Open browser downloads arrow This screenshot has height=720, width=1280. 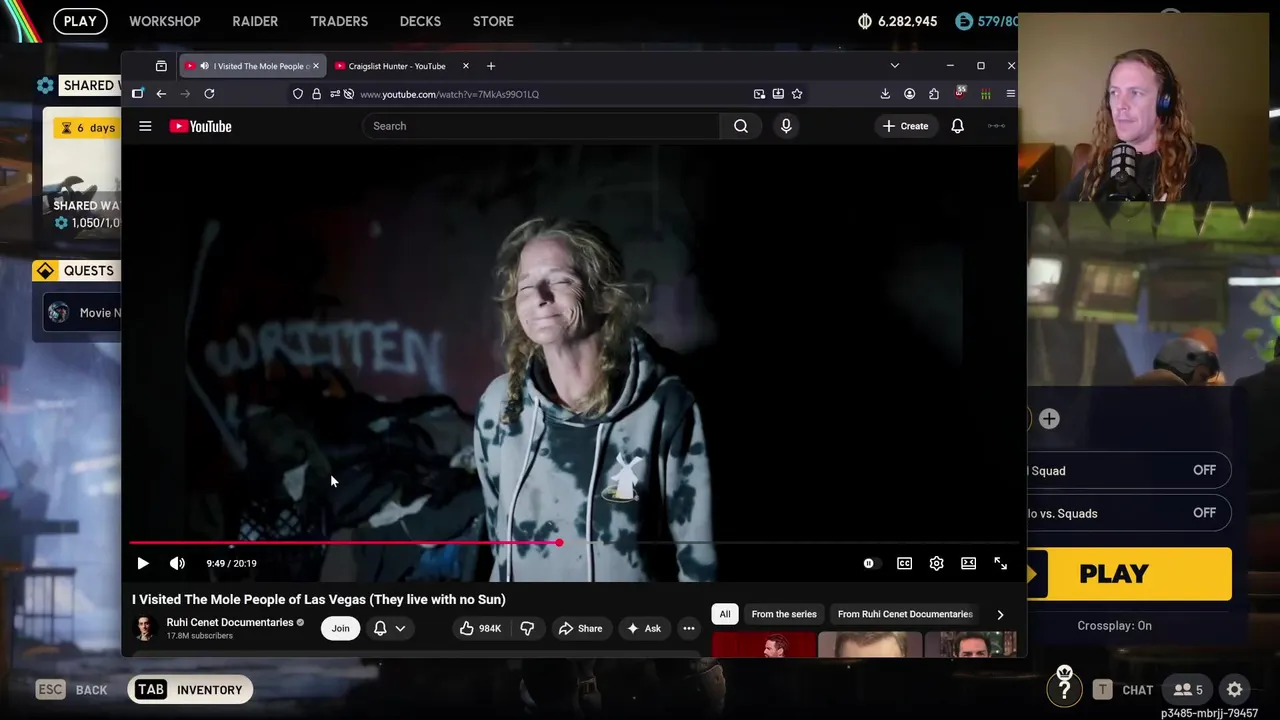pyautogui.click(x=885, y=94)
